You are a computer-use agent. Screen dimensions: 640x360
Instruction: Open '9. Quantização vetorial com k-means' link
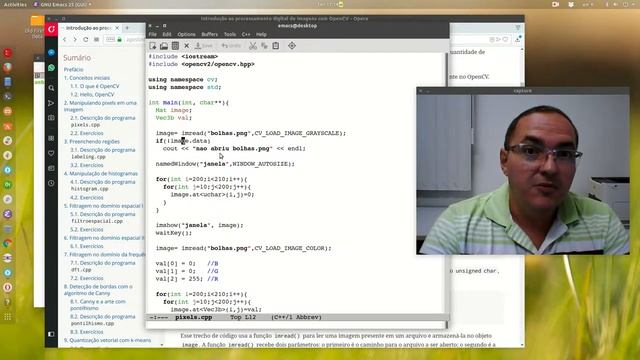point(107,340)
